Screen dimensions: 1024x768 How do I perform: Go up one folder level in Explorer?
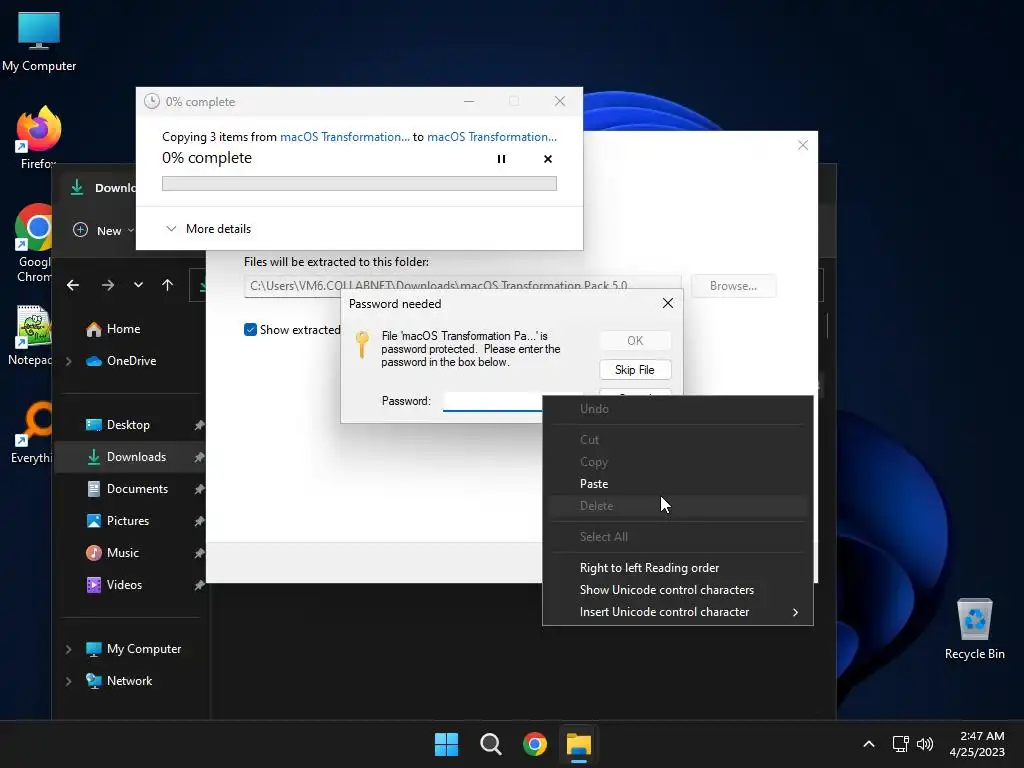click(x=168, y=285)
